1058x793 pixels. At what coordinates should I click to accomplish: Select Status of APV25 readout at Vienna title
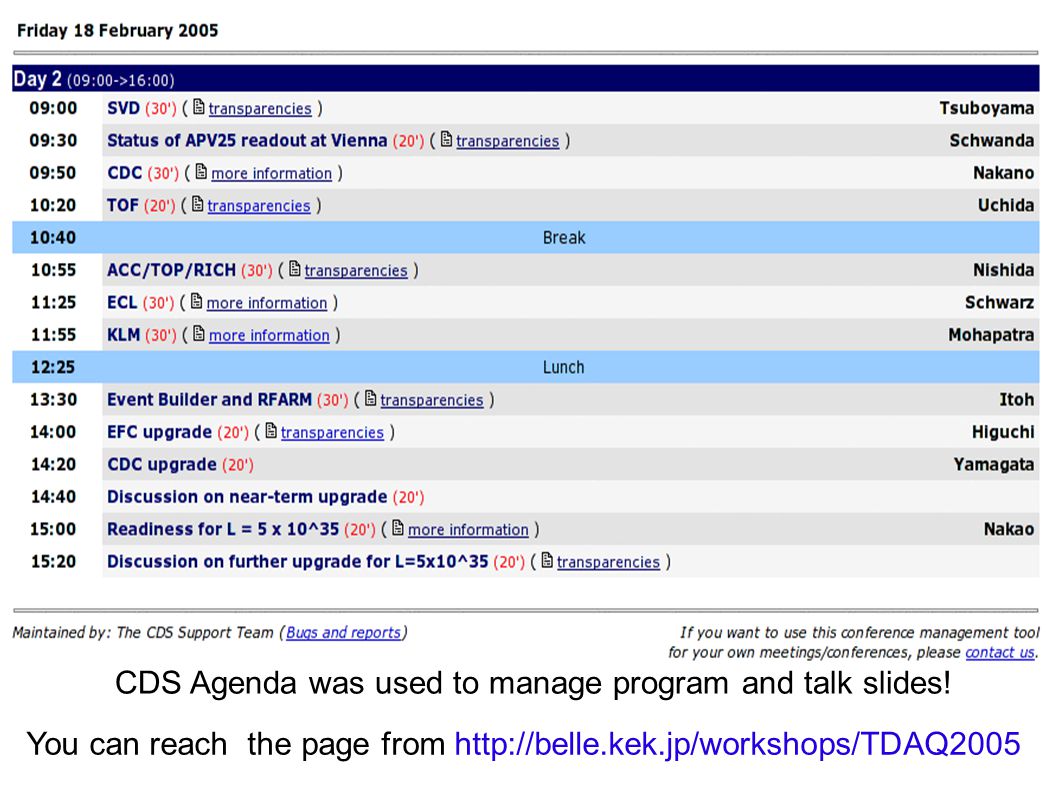tap(247, 140)
